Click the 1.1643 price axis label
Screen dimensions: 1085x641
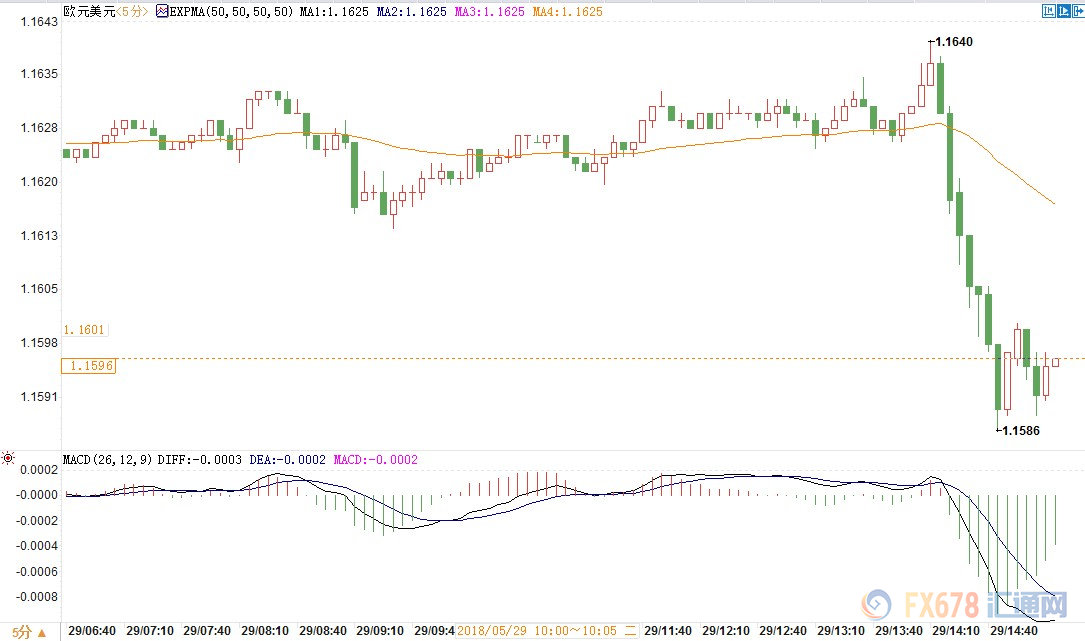[x=39, y=21]
